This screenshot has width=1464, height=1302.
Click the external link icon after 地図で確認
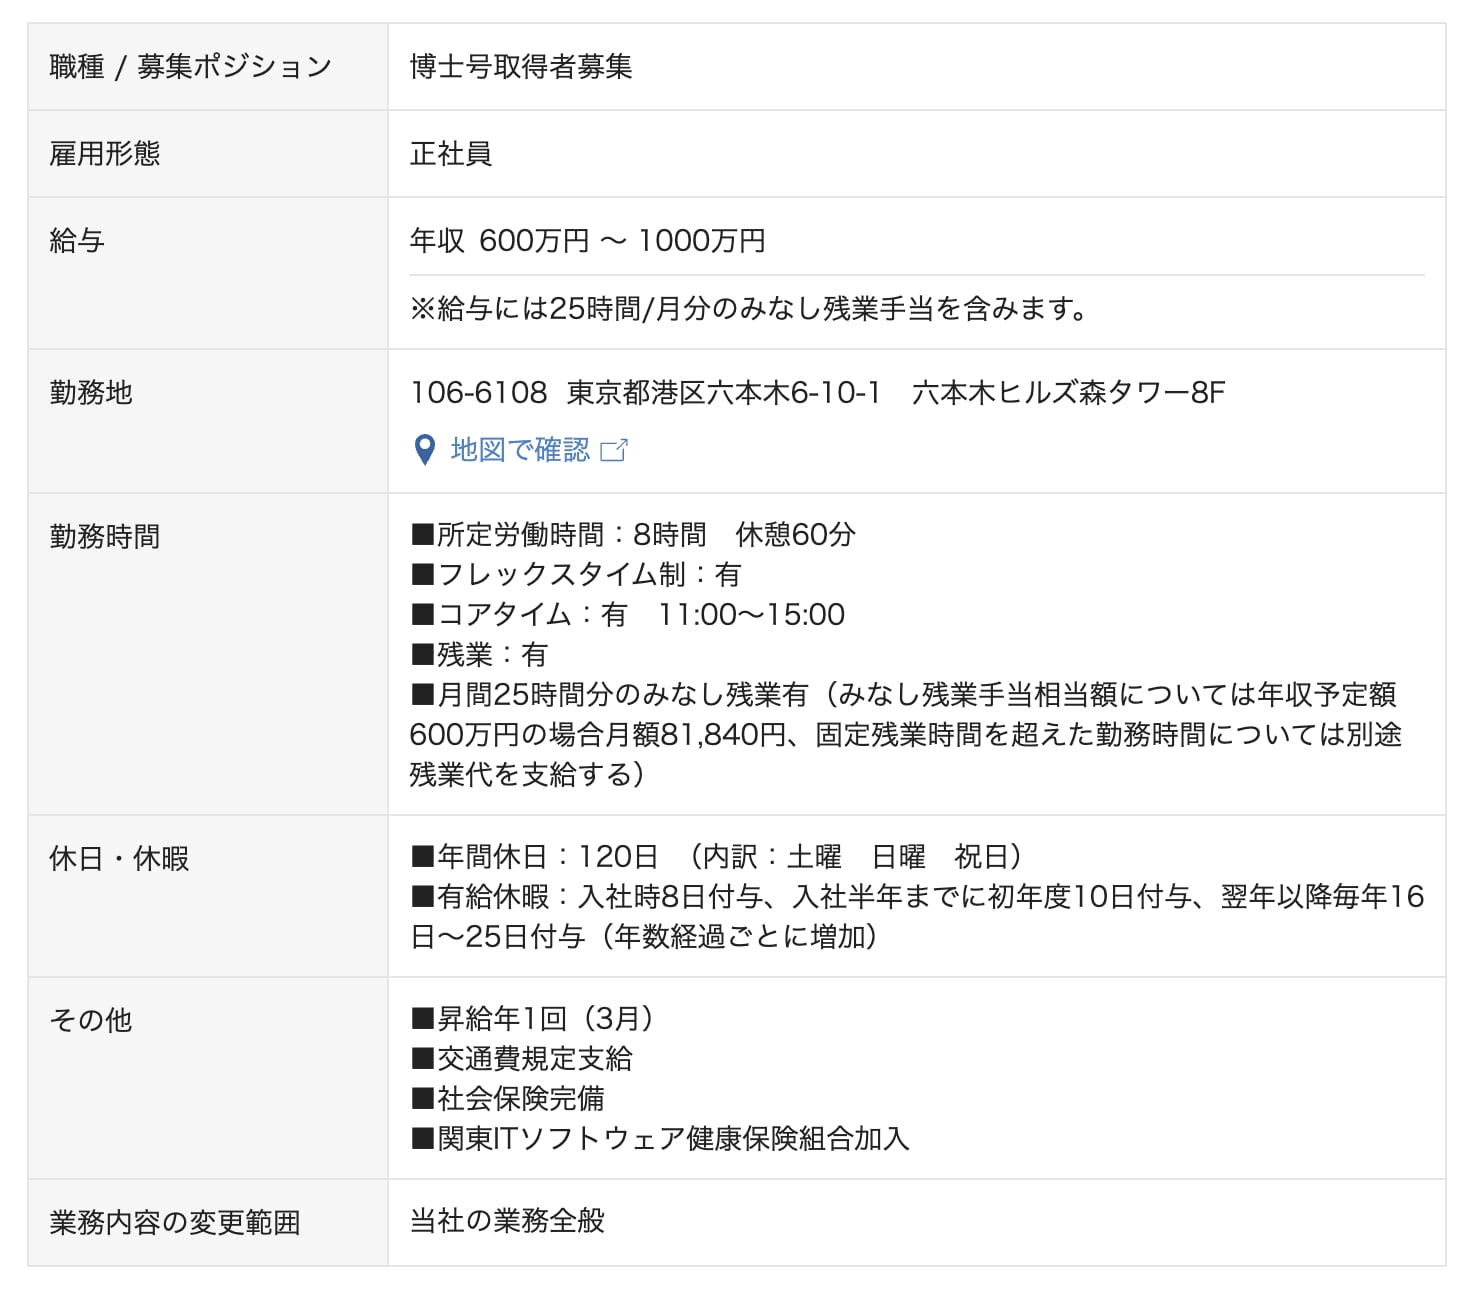pos(614,450)
